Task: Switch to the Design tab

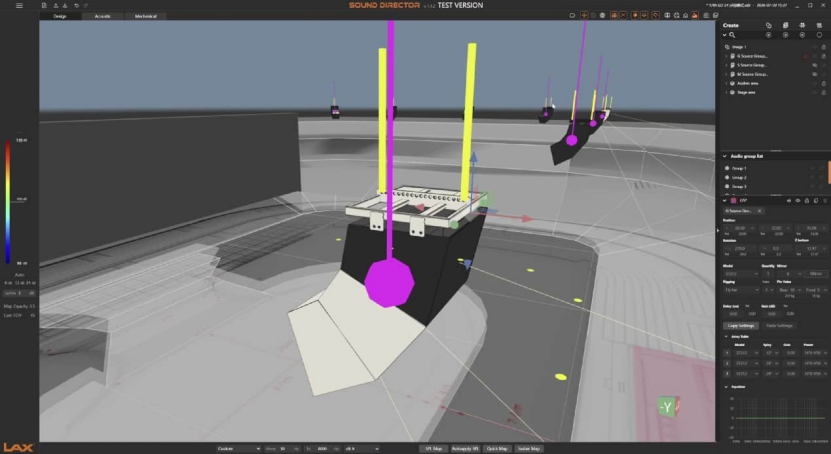Action: coord(60,16)
